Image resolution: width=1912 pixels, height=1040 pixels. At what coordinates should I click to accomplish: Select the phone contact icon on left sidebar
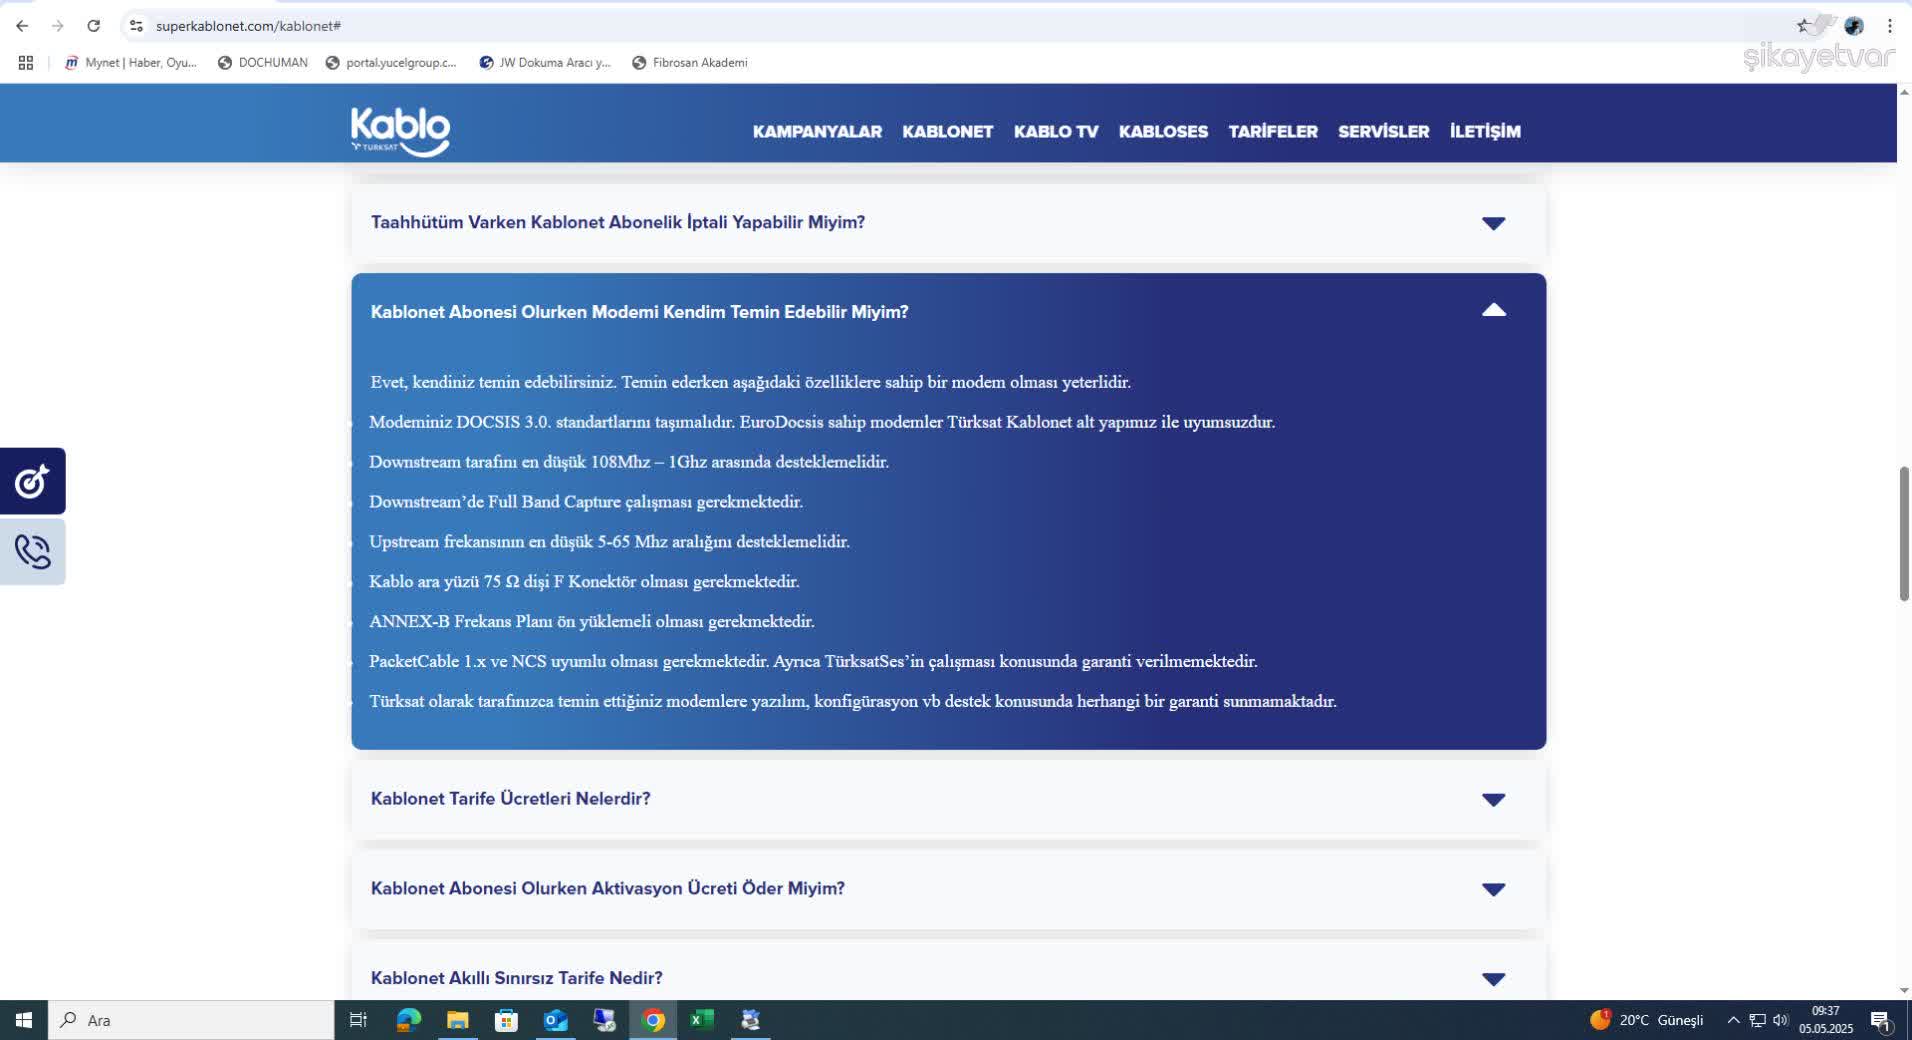(x=31, y=551)
